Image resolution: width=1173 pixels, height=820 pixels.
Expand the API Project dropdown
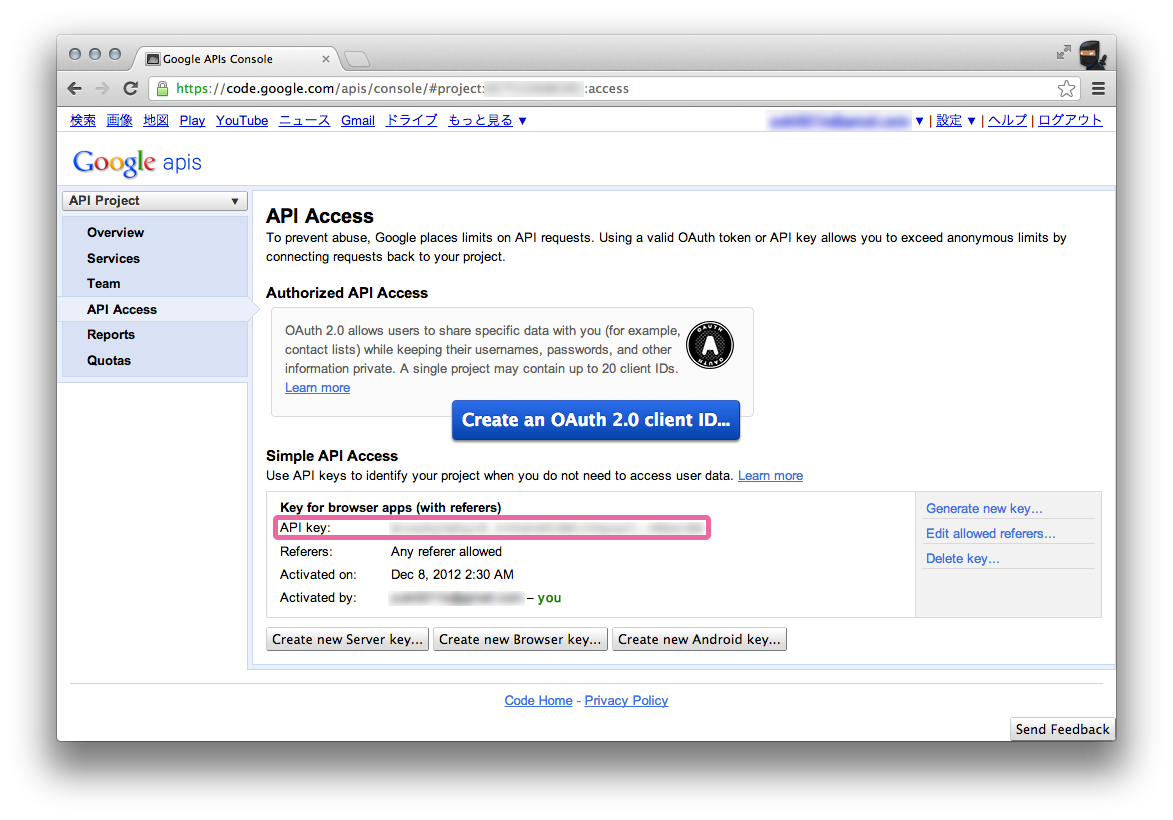[x=155, y=201]
